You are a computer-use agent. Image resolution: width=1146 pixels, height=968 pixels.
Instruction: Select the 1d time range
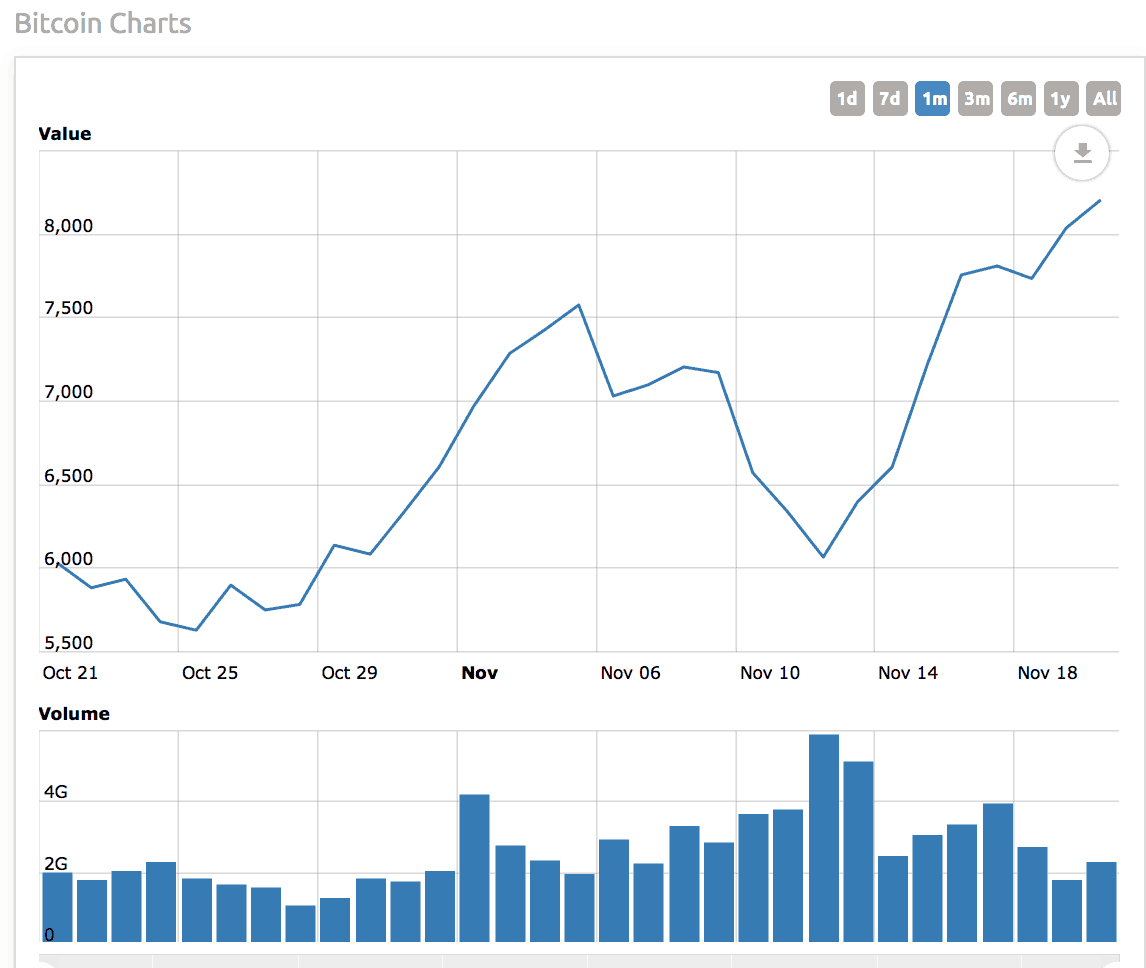(x=847, y=99)
